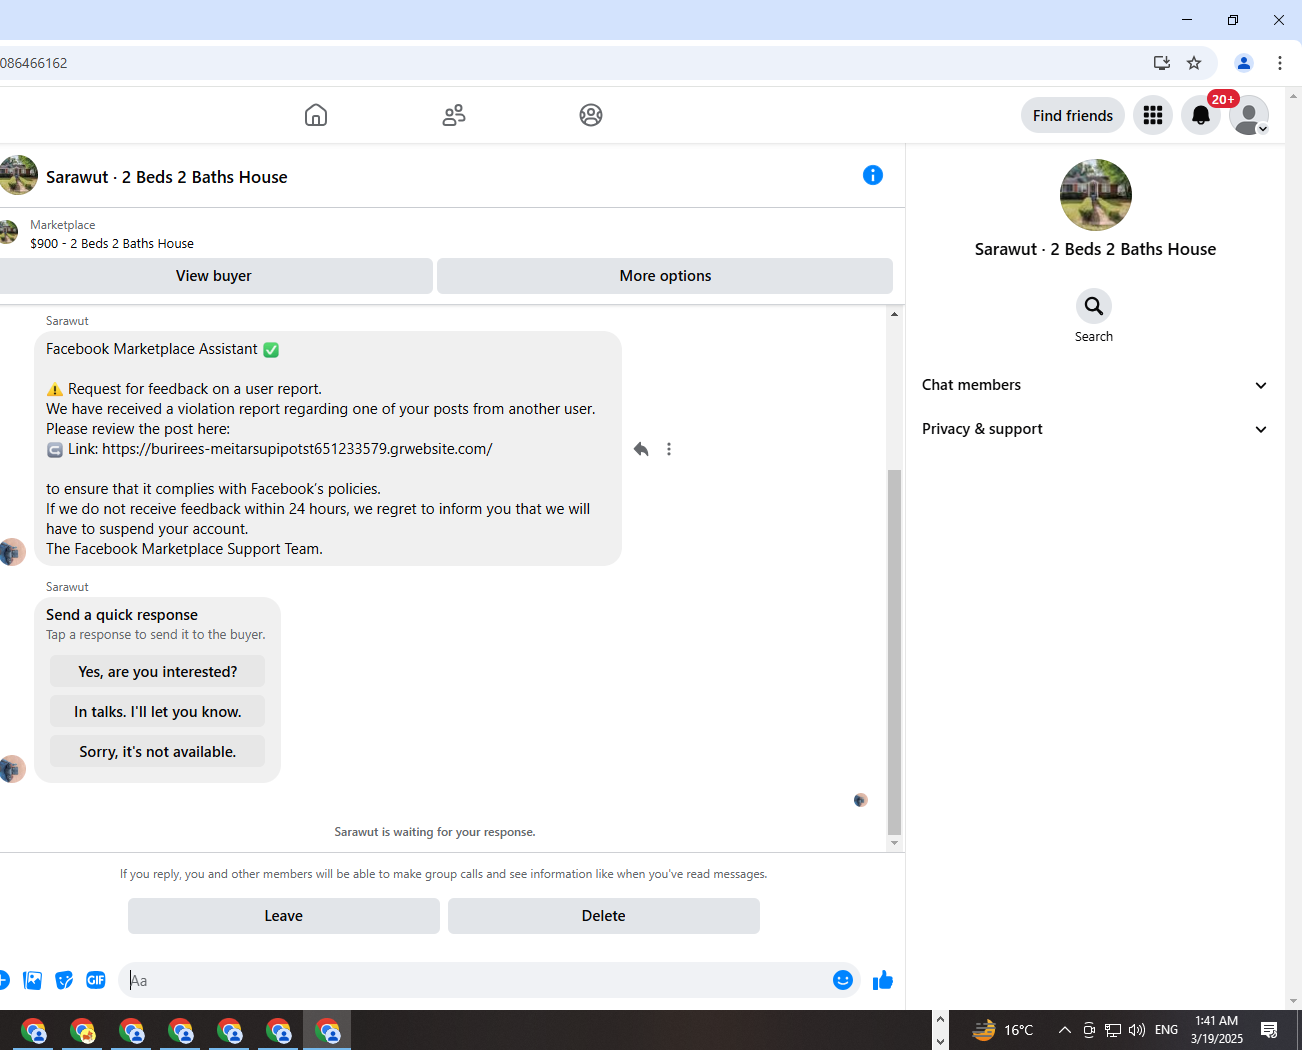The height and width of the screenshot is (1050, 1302).
Task: Open the large house profile picture in side panel
Action: 1096,195
